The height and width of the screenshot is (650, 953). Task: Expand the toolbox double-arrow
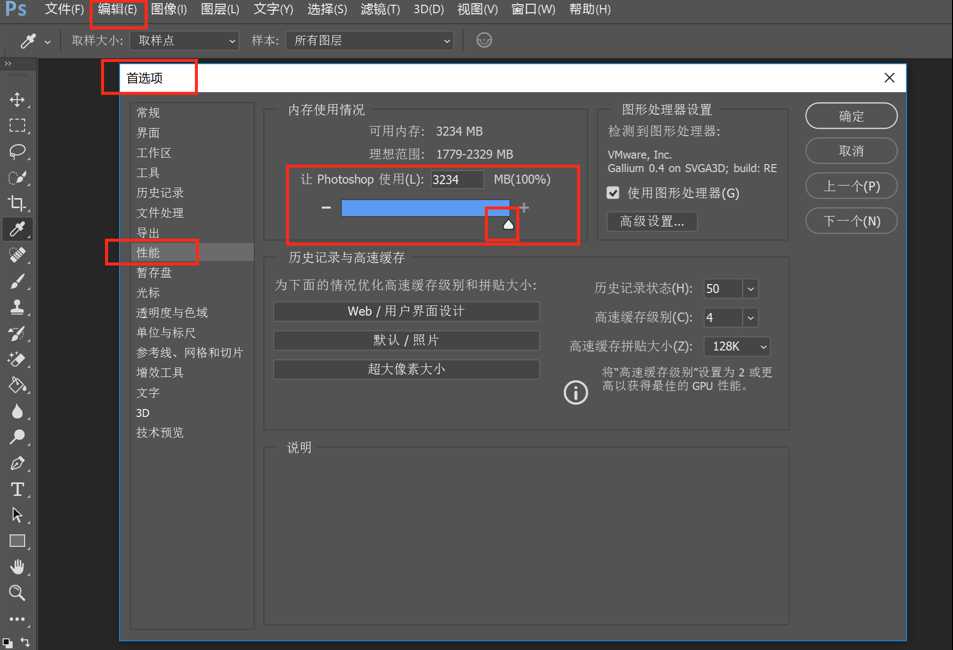tap(7, 63)
